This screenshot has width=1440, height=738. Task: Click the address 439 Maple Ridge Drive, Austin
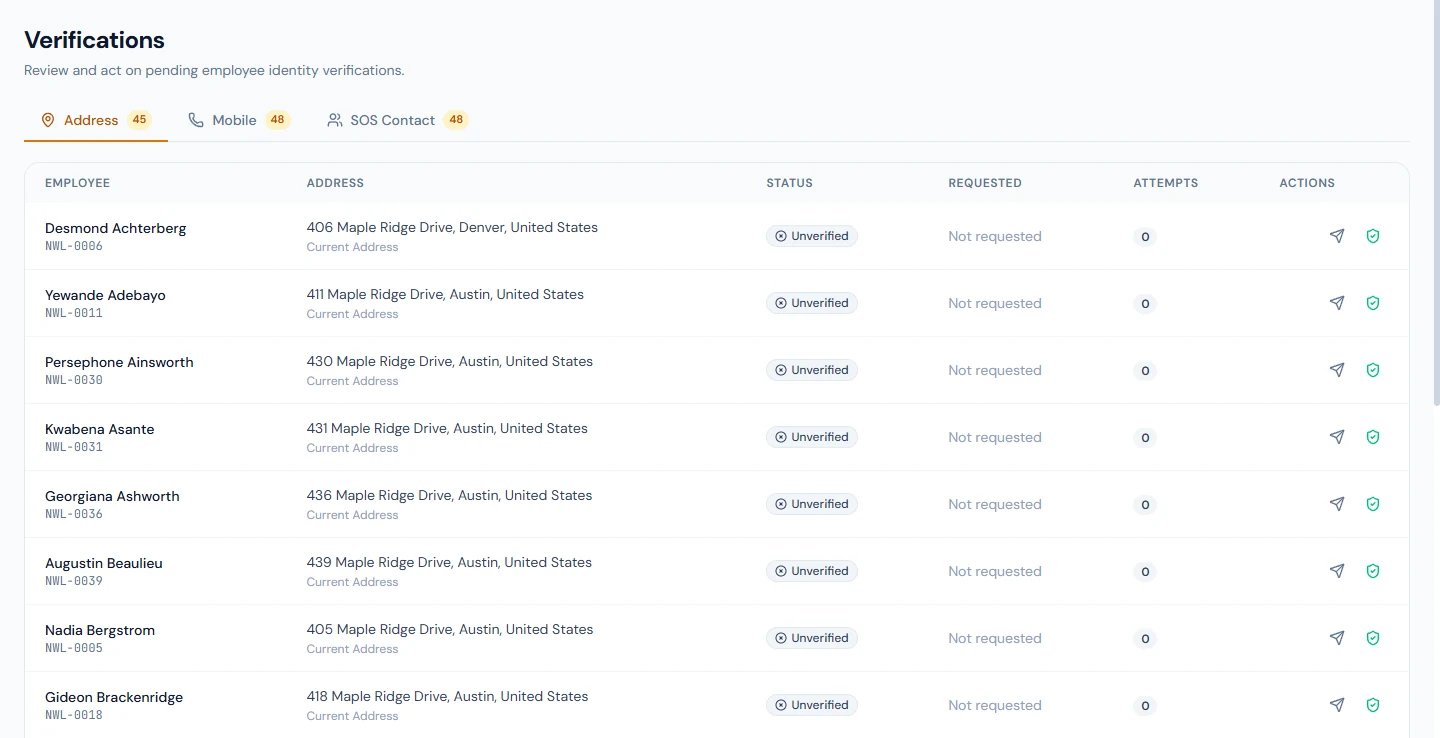449,562
